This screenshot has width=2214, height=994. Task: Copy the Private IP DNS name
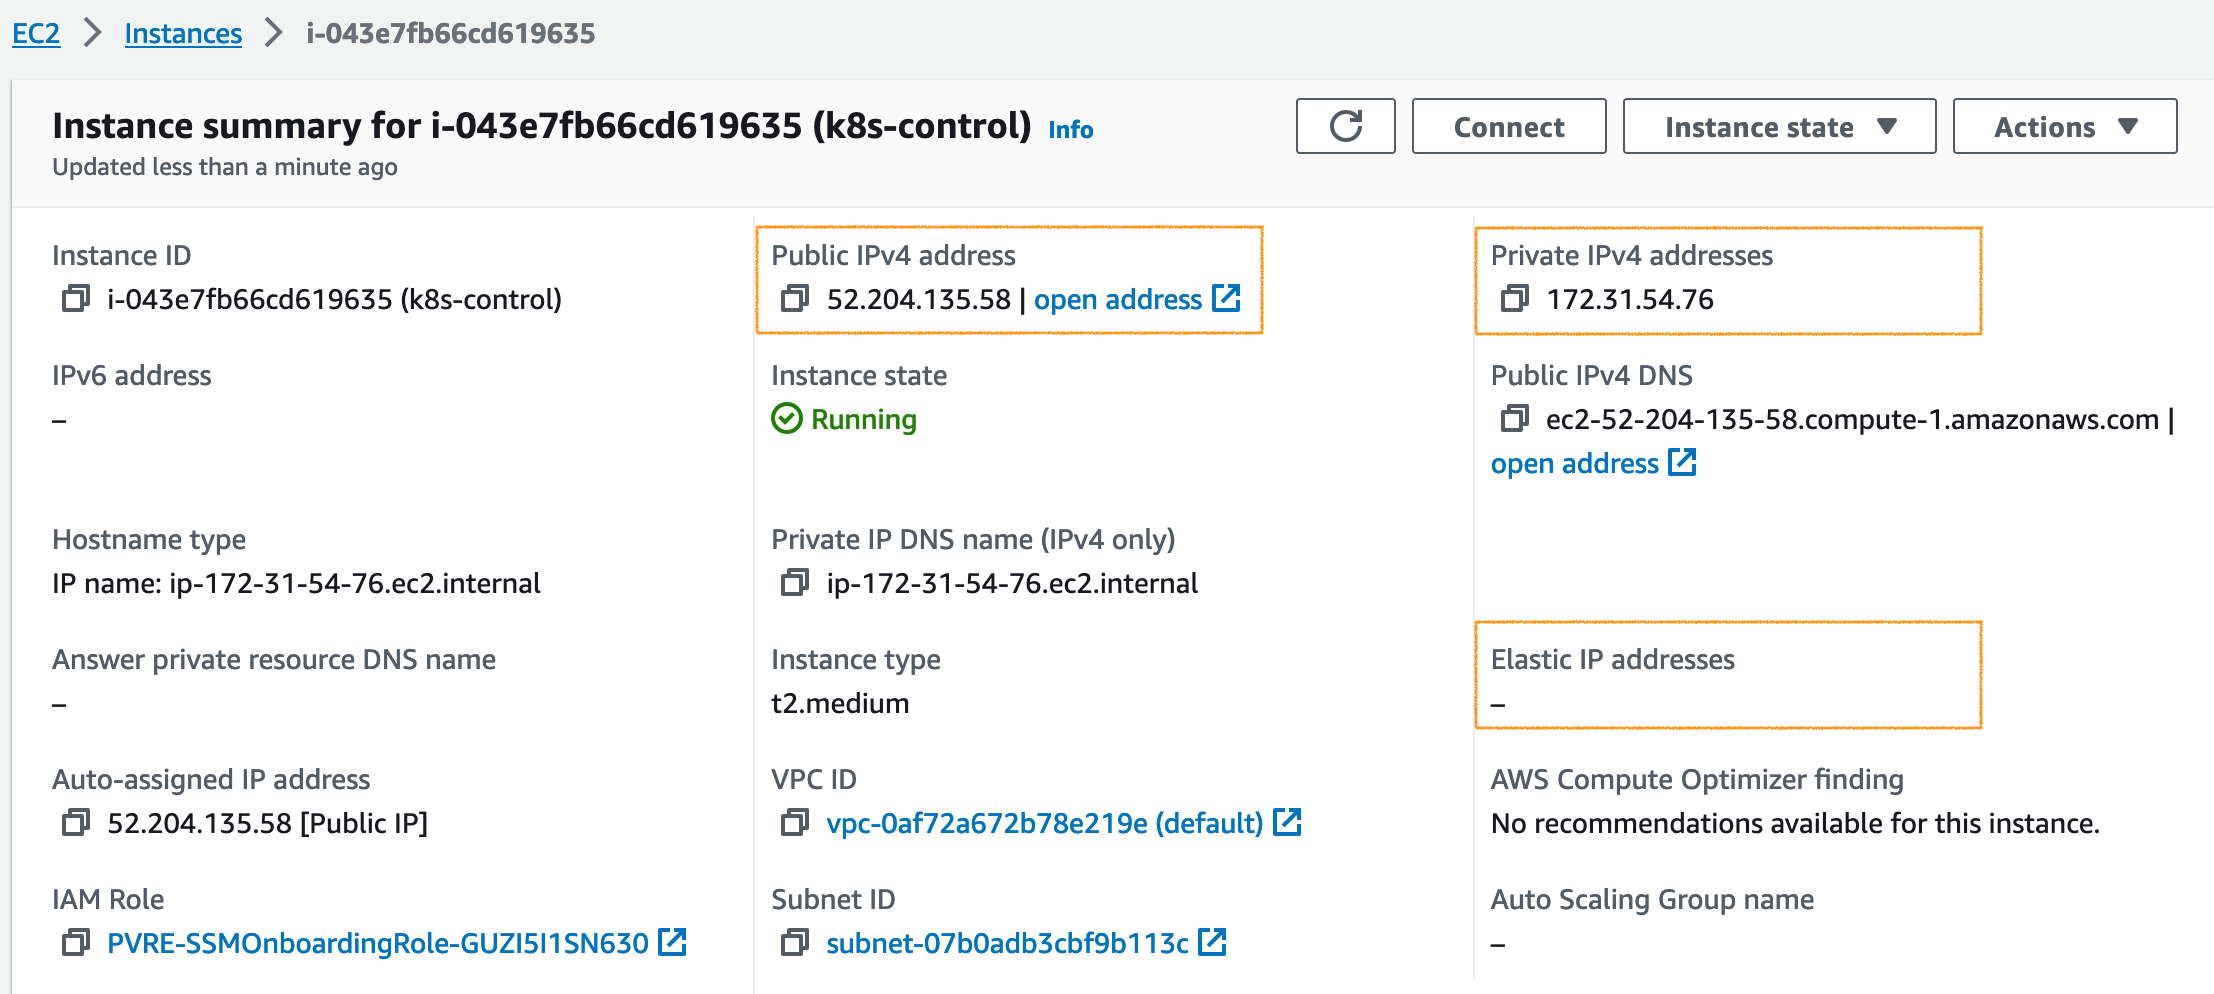[x=795, y=583]
